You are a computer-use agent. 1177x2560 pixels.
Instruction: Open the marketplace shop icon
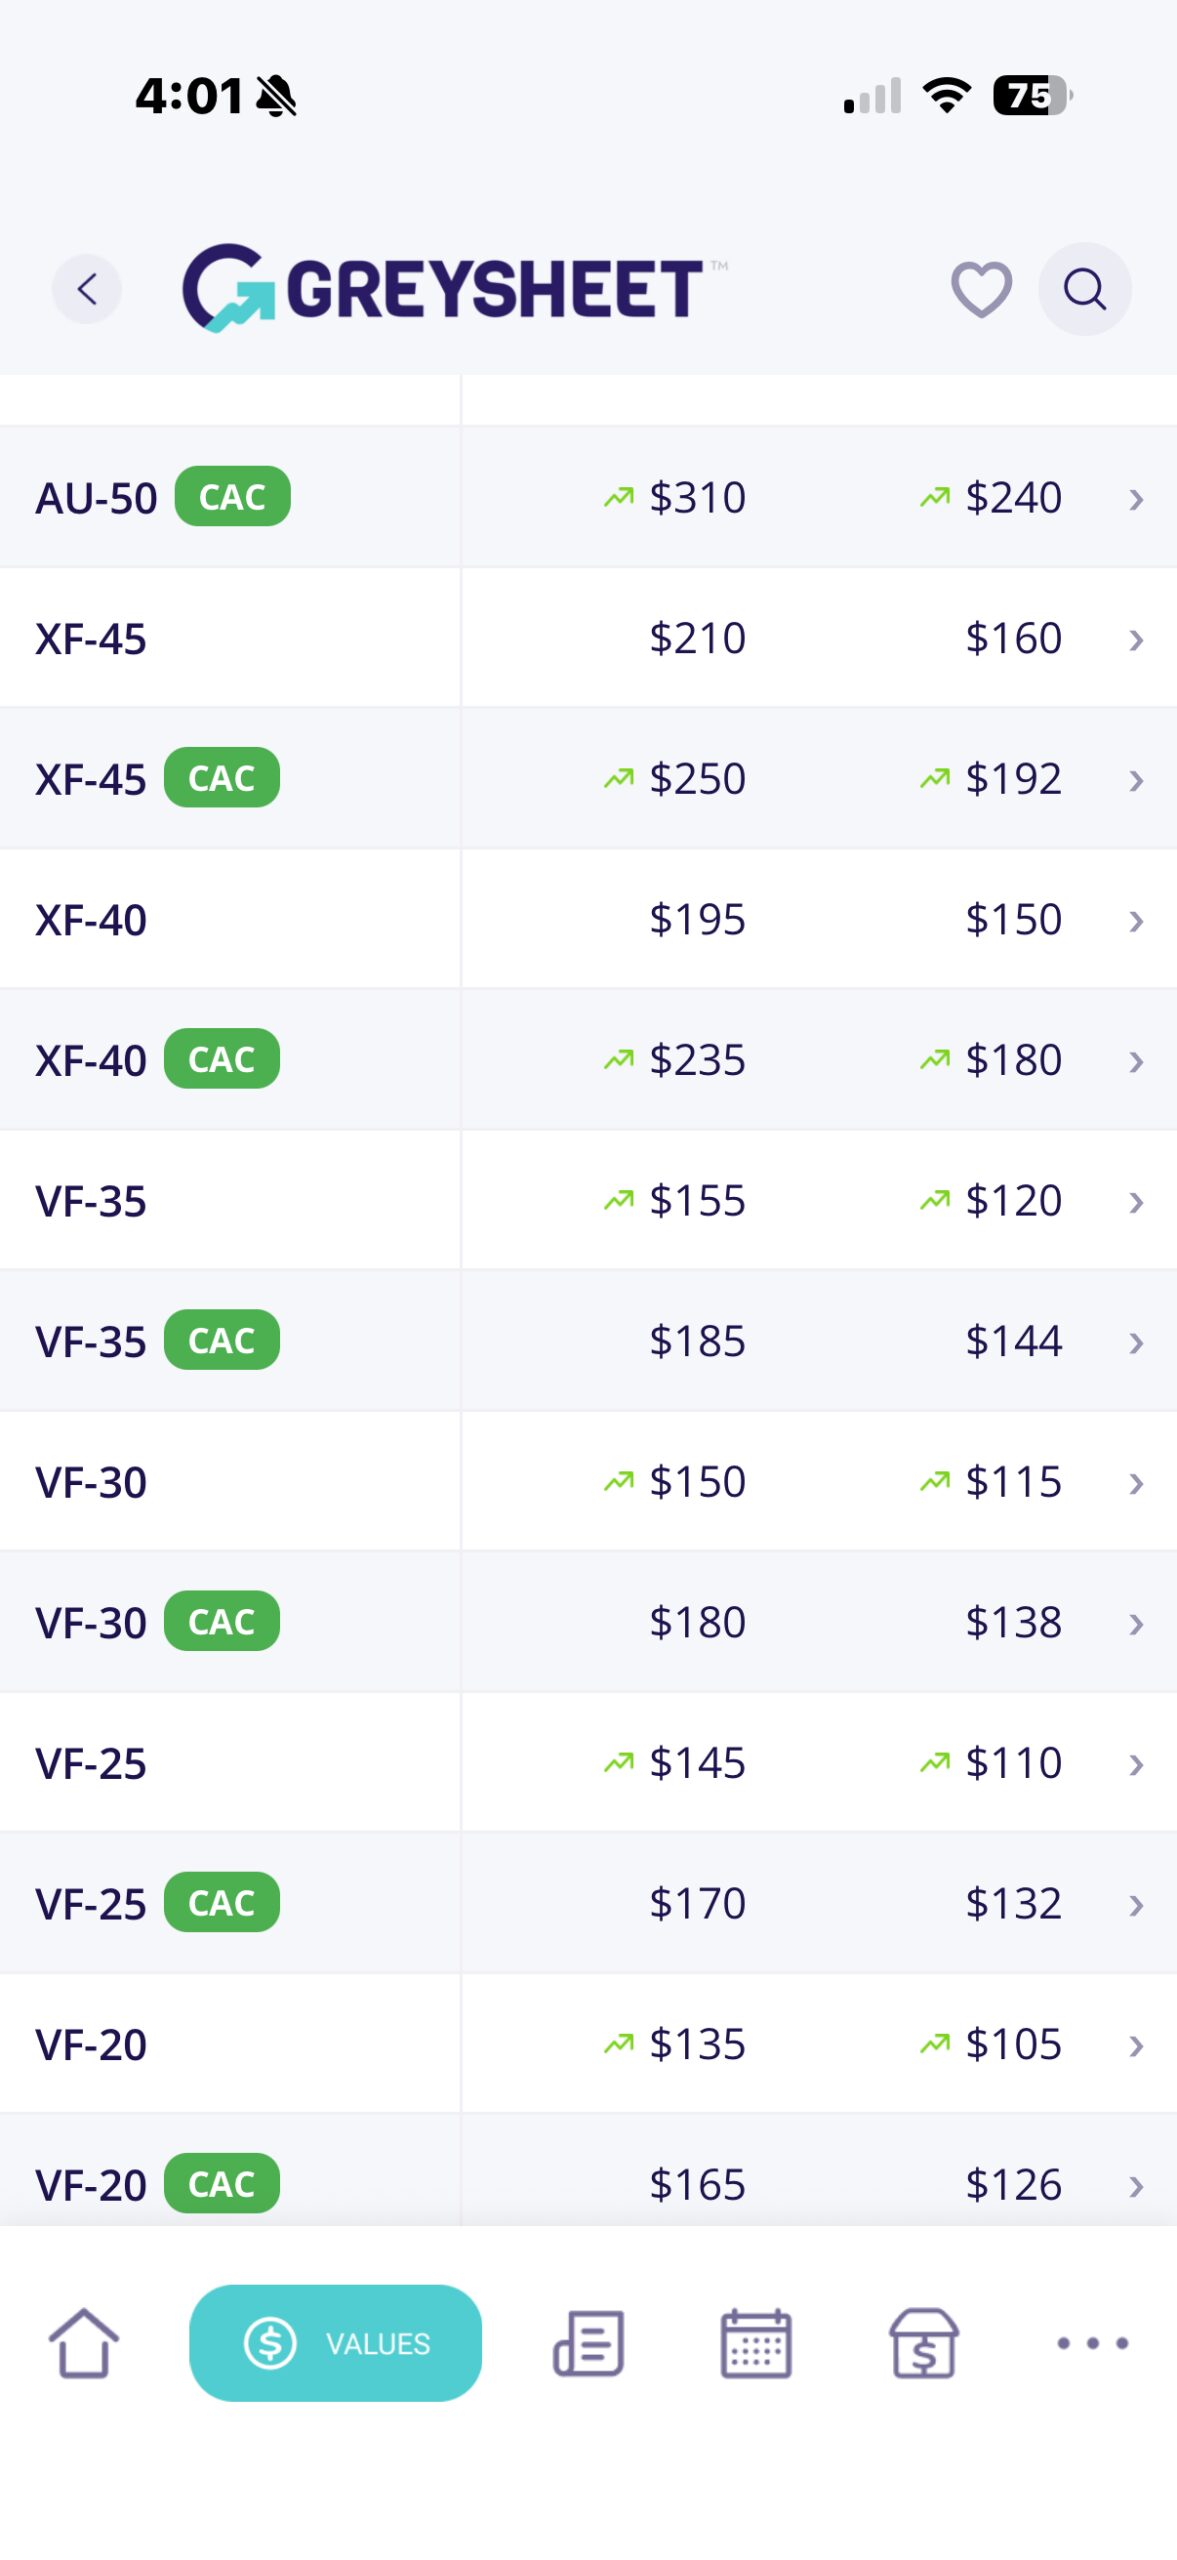pos(924,2342)
